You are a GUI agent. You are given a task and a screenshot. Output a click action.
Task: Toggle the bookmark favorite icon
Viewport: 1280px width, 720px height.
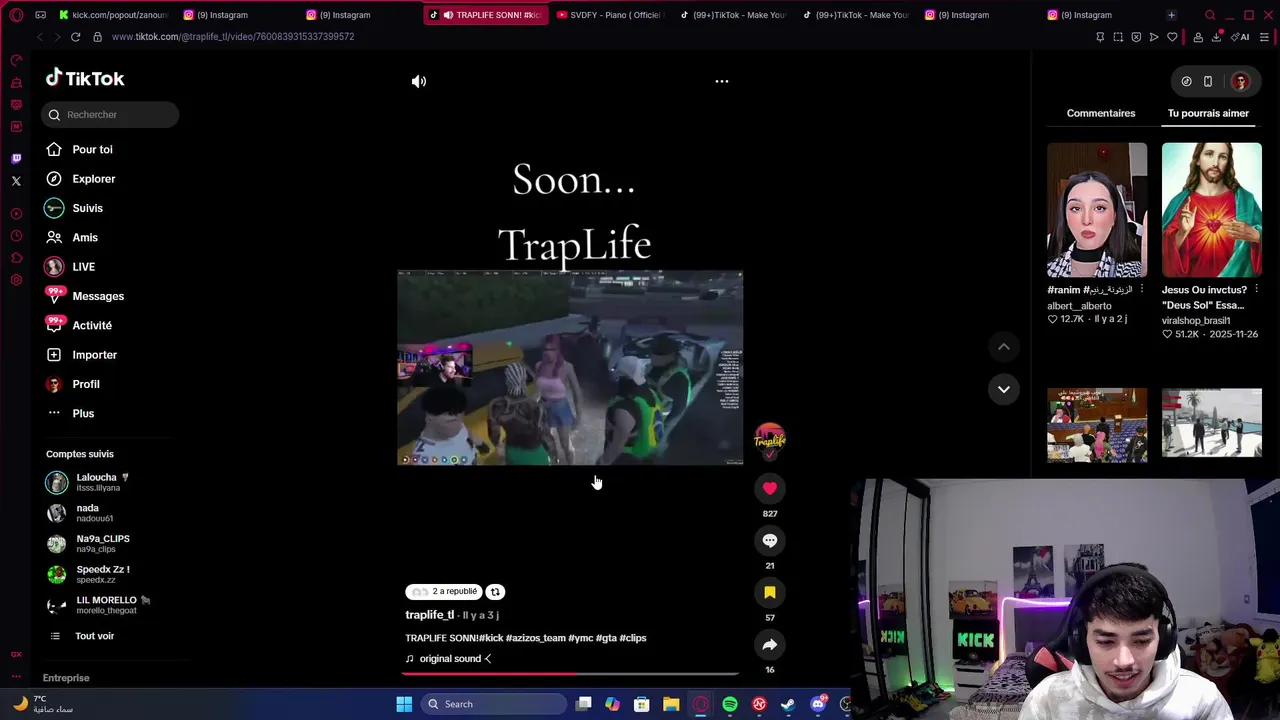click(x=770, y=592)
